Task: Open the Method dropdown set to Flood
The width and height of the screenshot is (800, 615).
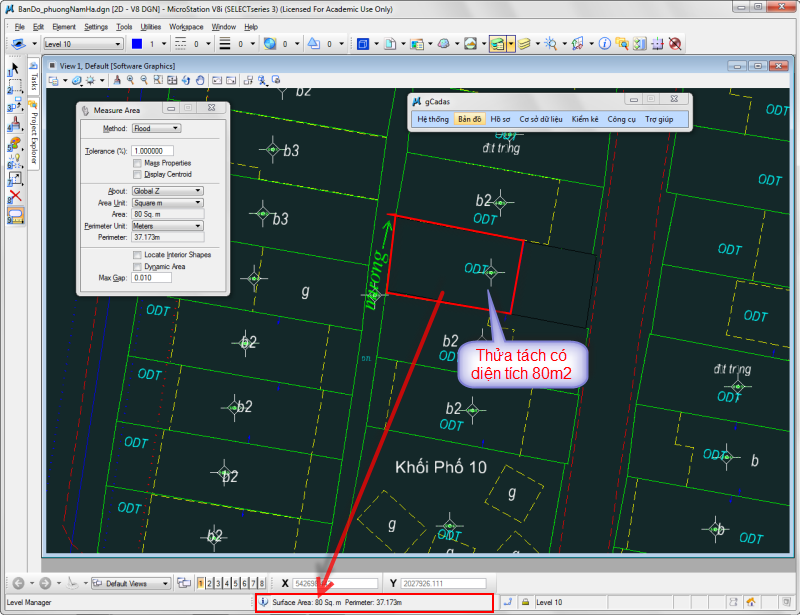Action: [156, 128]
